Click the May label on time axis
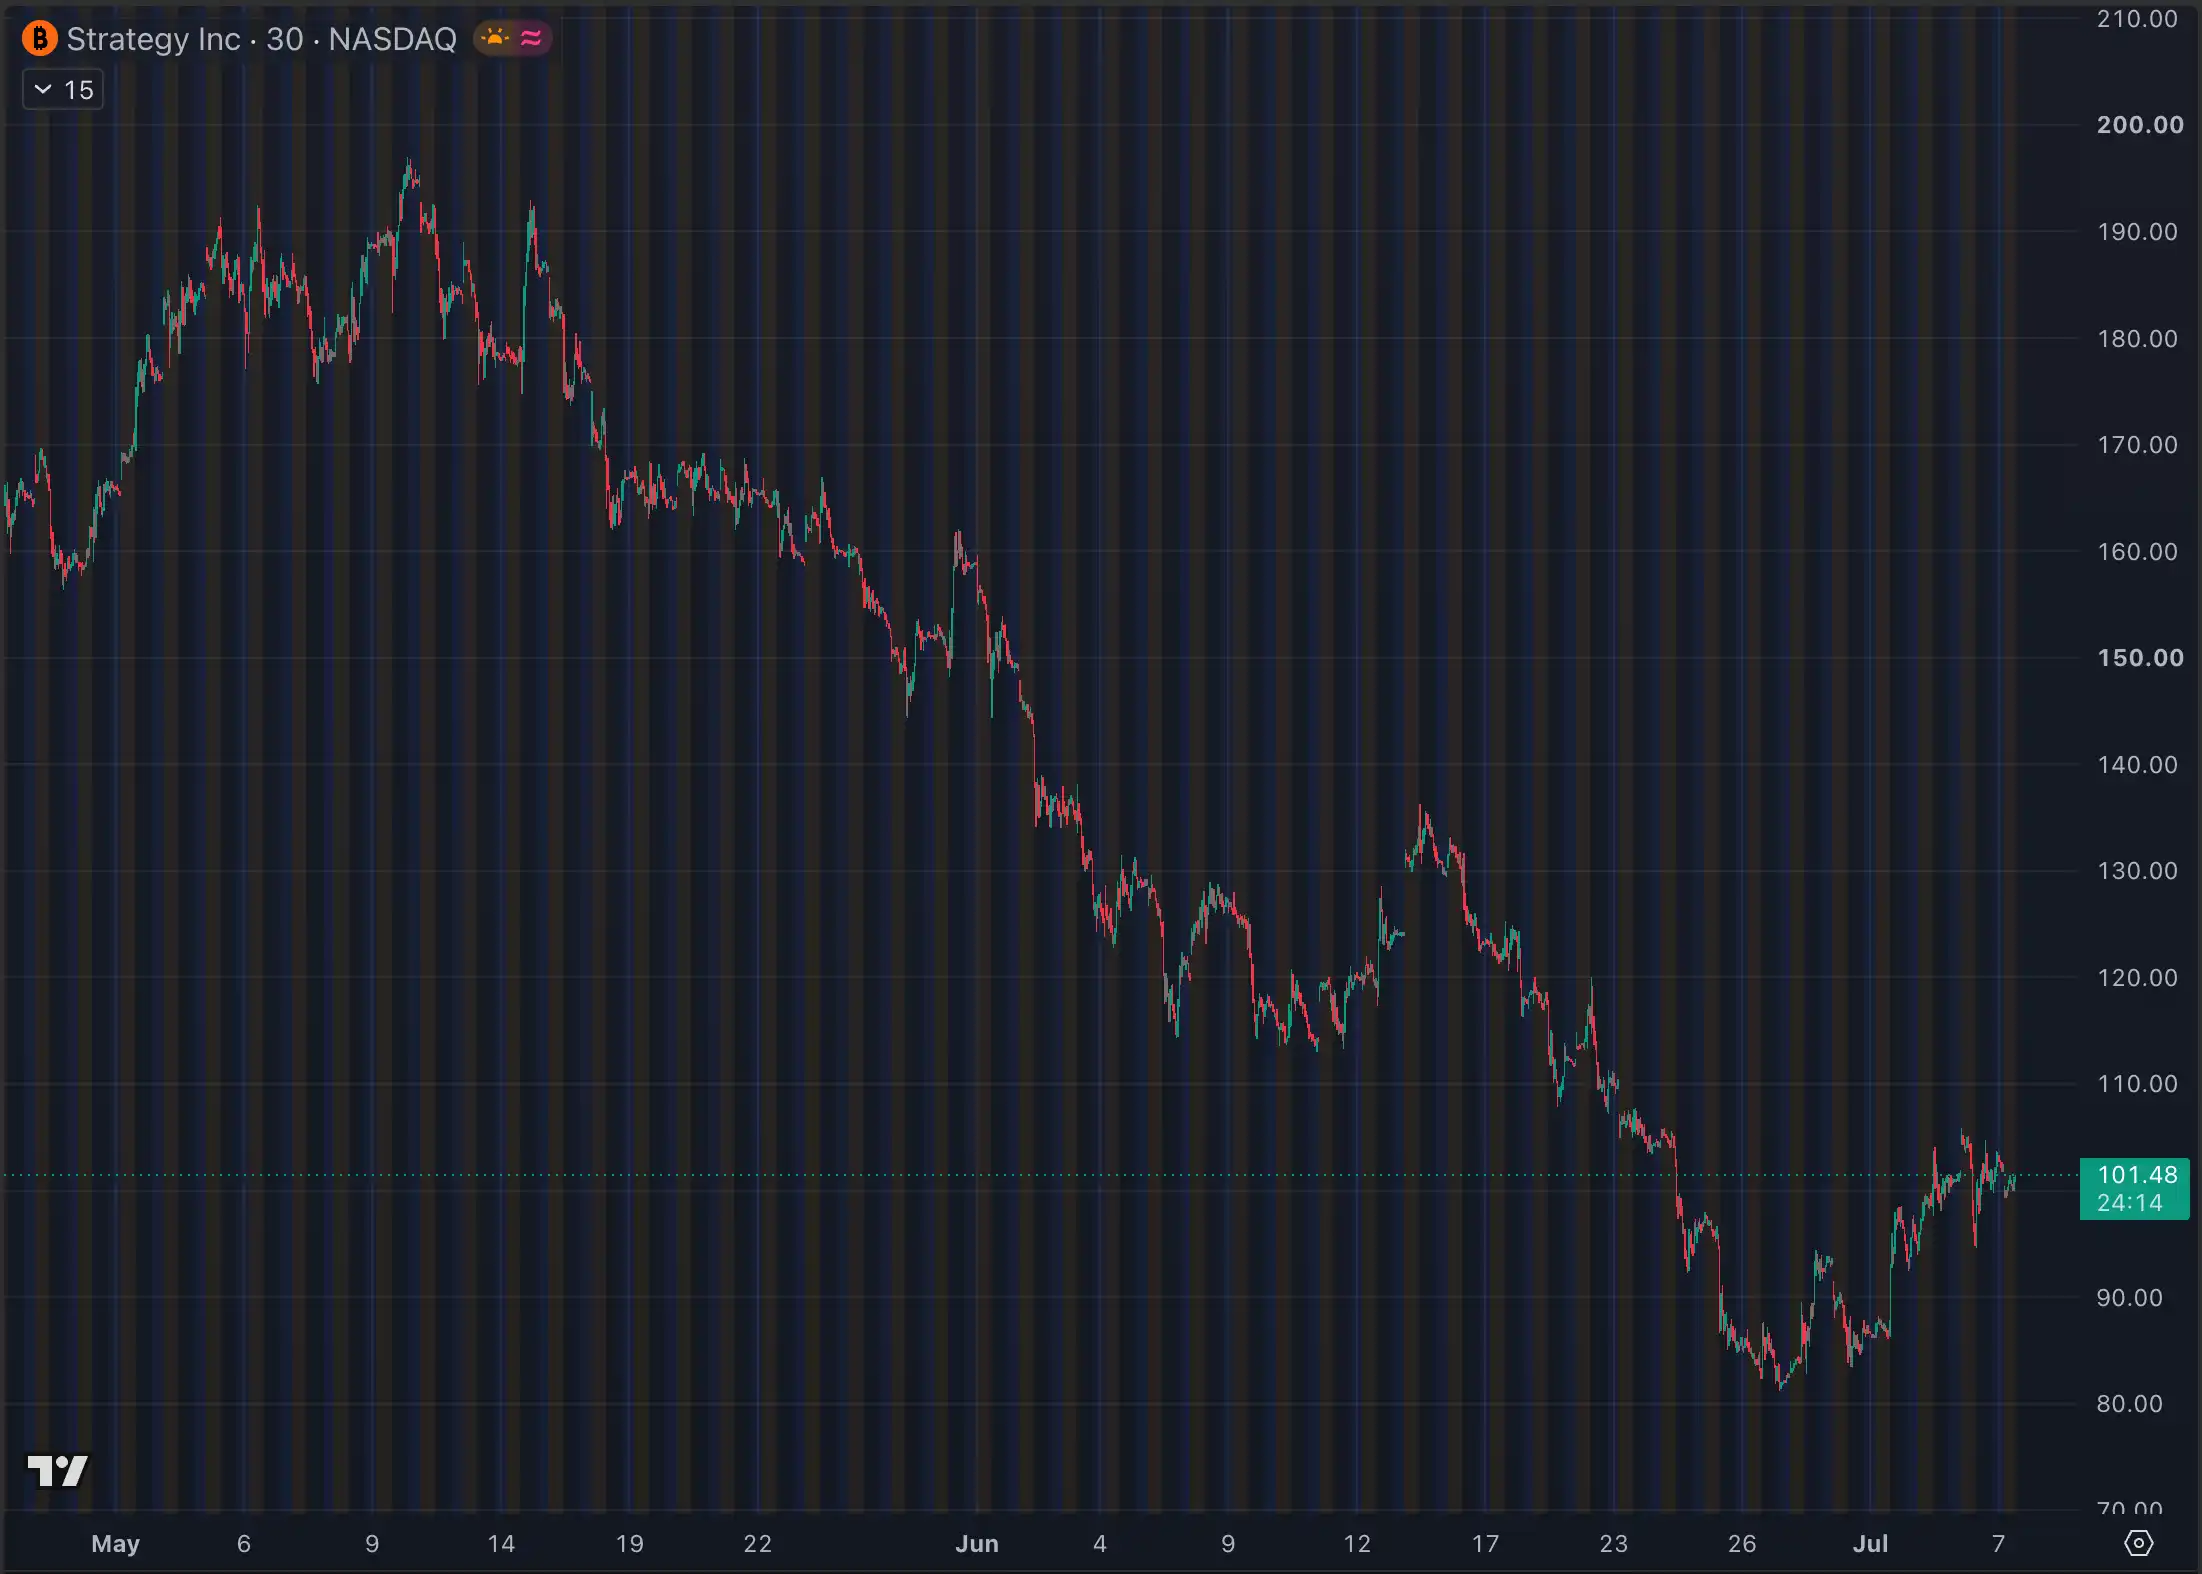Viewport: 2202px width, 1574px height. (115, 1543)
